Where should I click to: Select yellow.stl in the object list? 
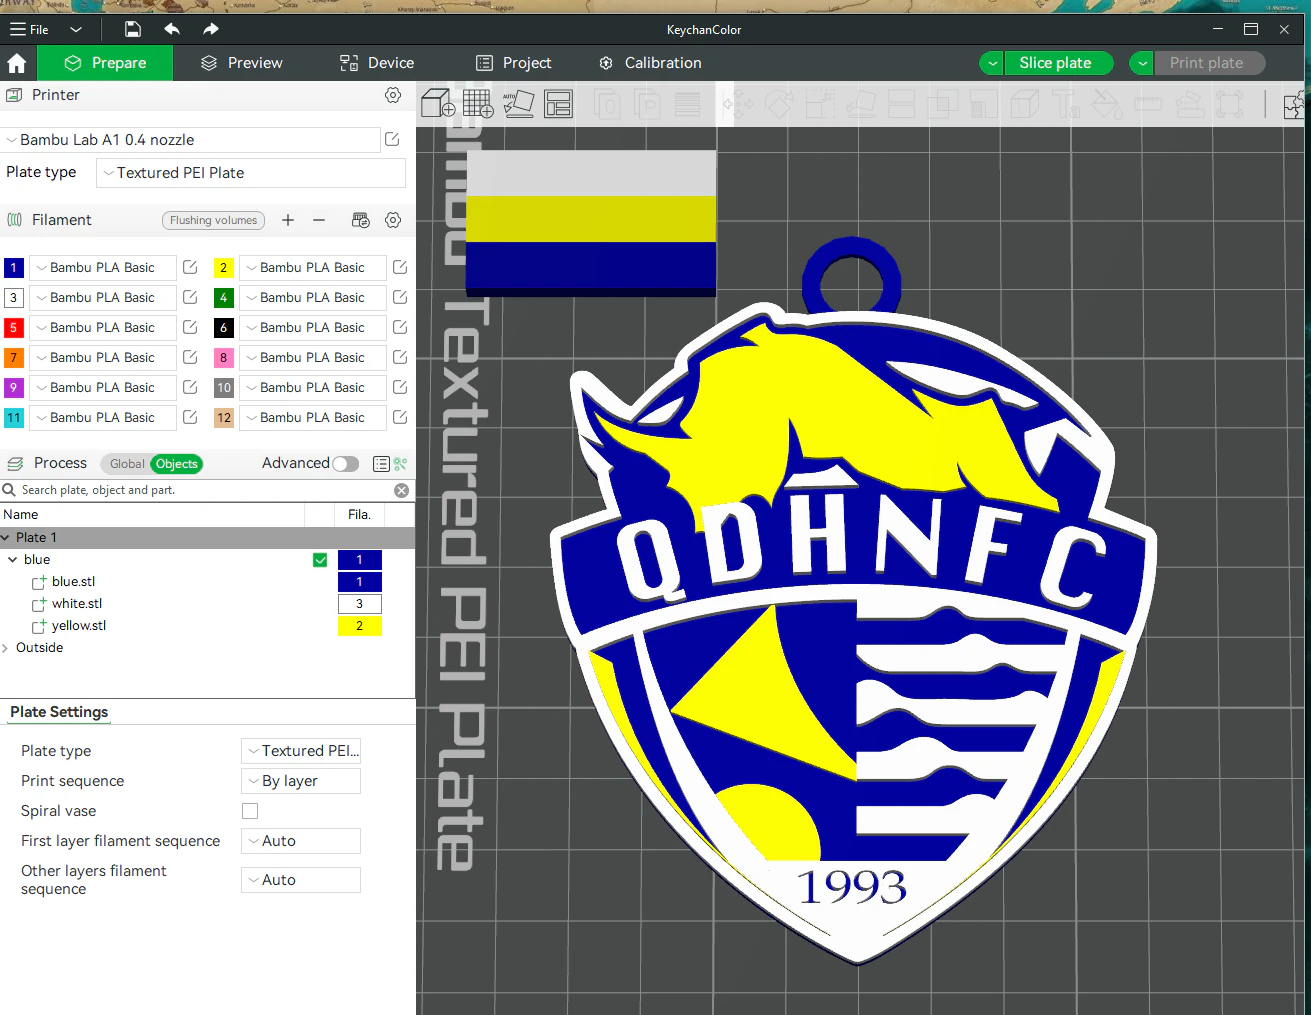pyautogui.click(x=79, y=626)
